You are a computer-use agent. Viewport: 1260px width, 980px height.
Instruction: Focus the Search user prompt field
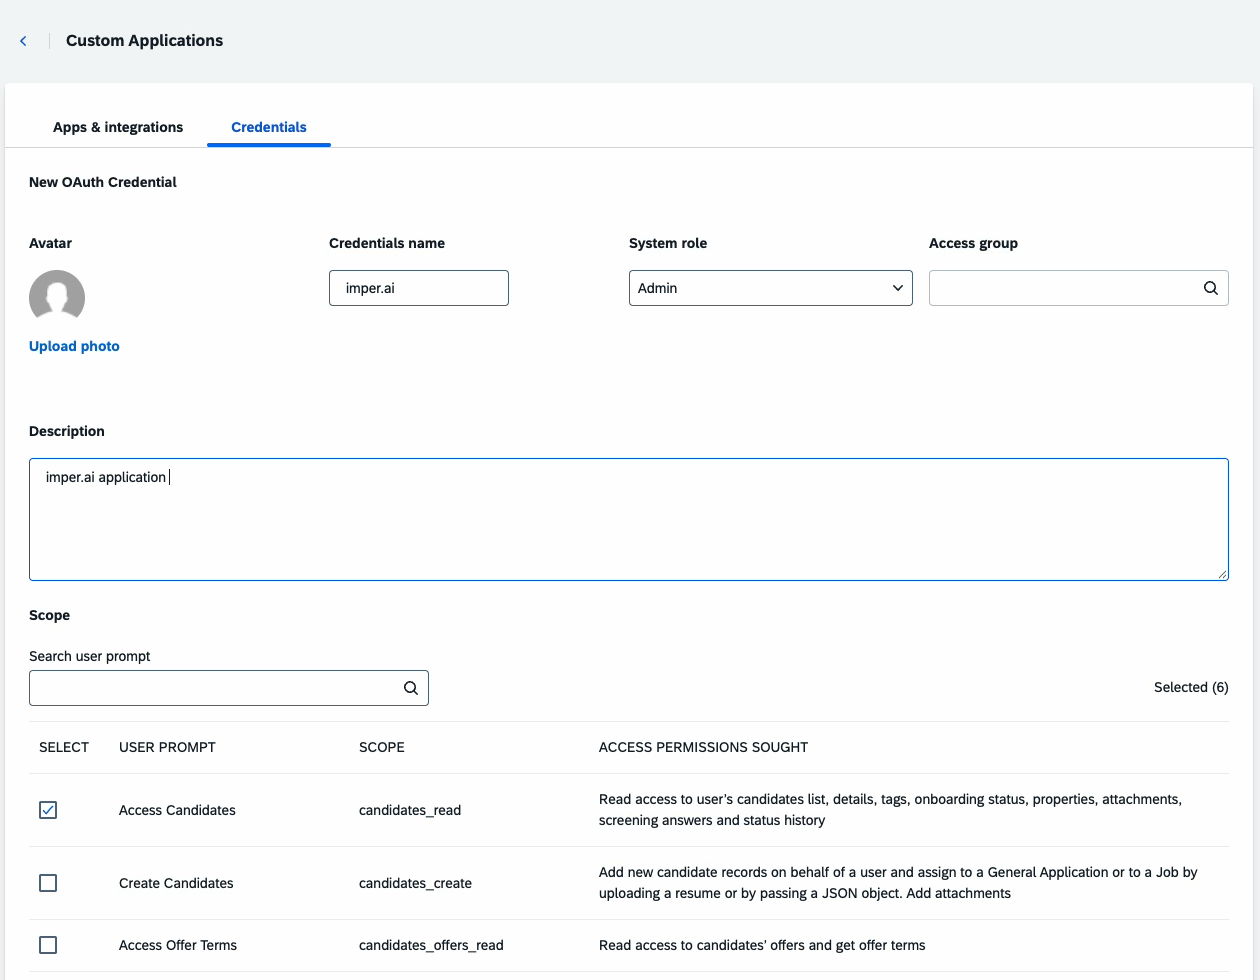(x=229, y=688)
